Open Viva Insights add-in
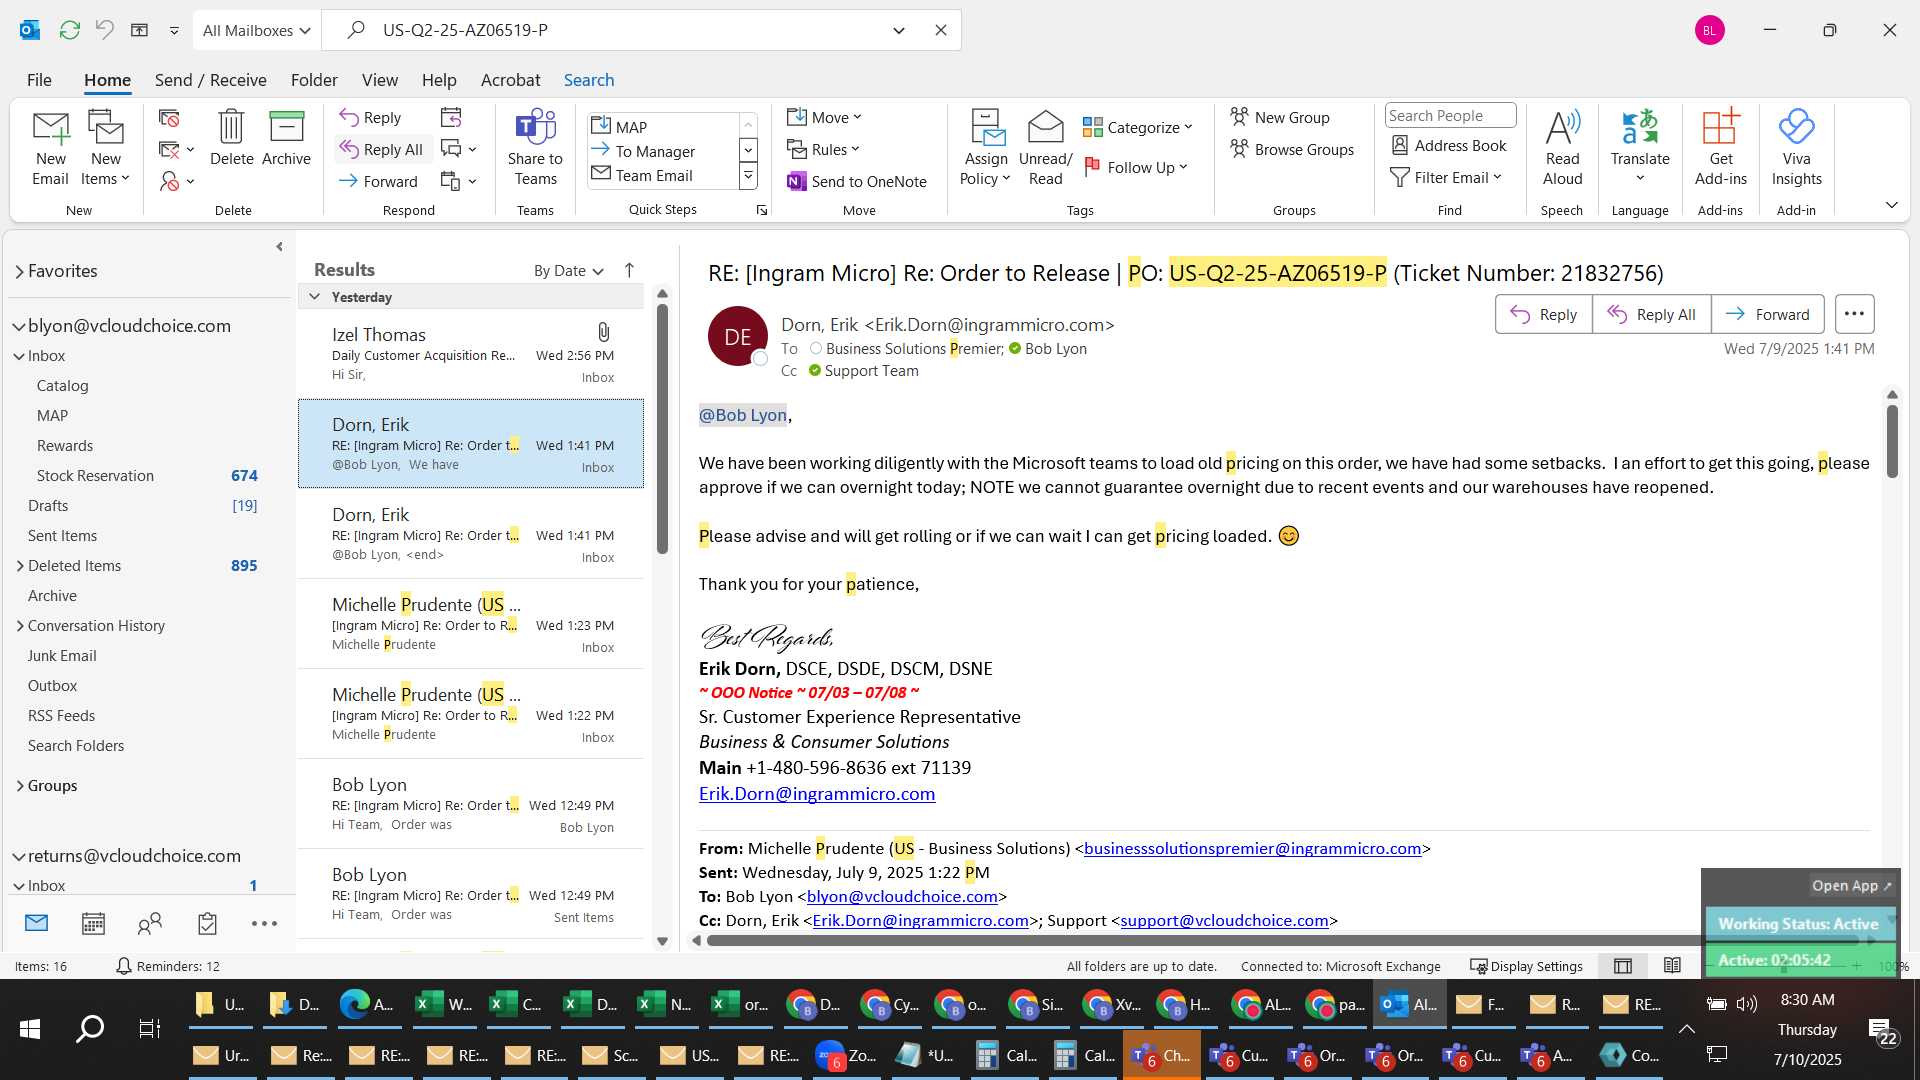The height and width of the screenshot is (1080, 1920). click(1796, 148)
